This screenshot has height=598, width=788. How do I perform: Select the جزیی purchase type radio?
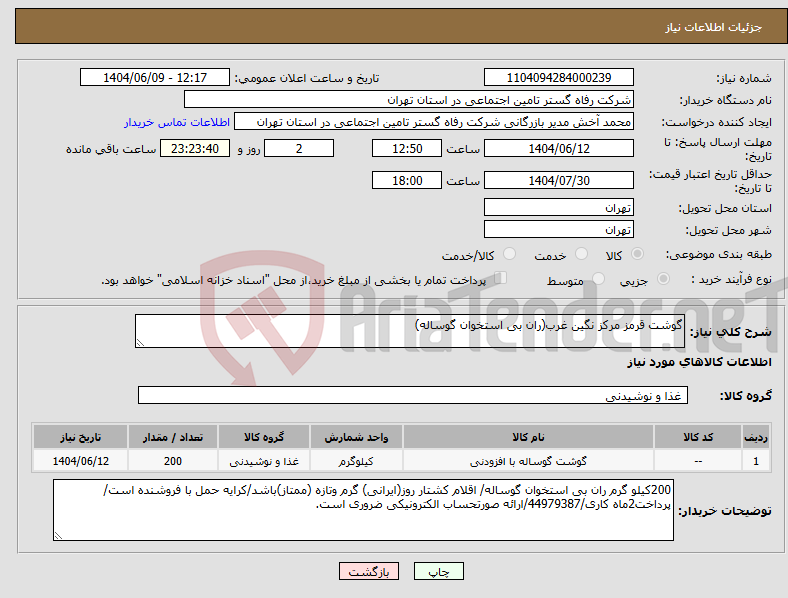[663, 278]
